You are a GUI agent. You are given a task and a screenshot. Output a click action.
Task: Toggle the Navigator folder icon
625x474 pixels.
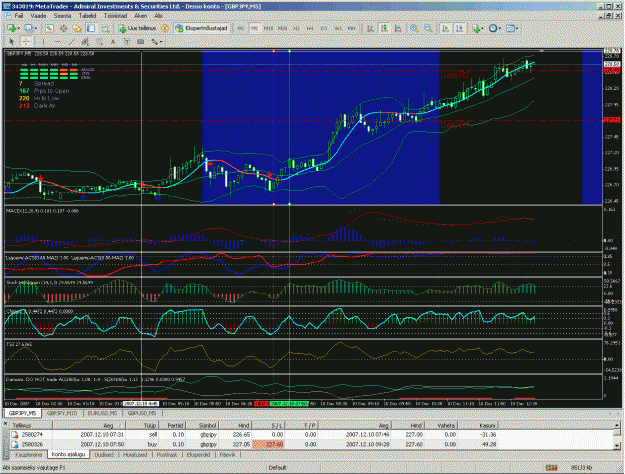(77, 28)
